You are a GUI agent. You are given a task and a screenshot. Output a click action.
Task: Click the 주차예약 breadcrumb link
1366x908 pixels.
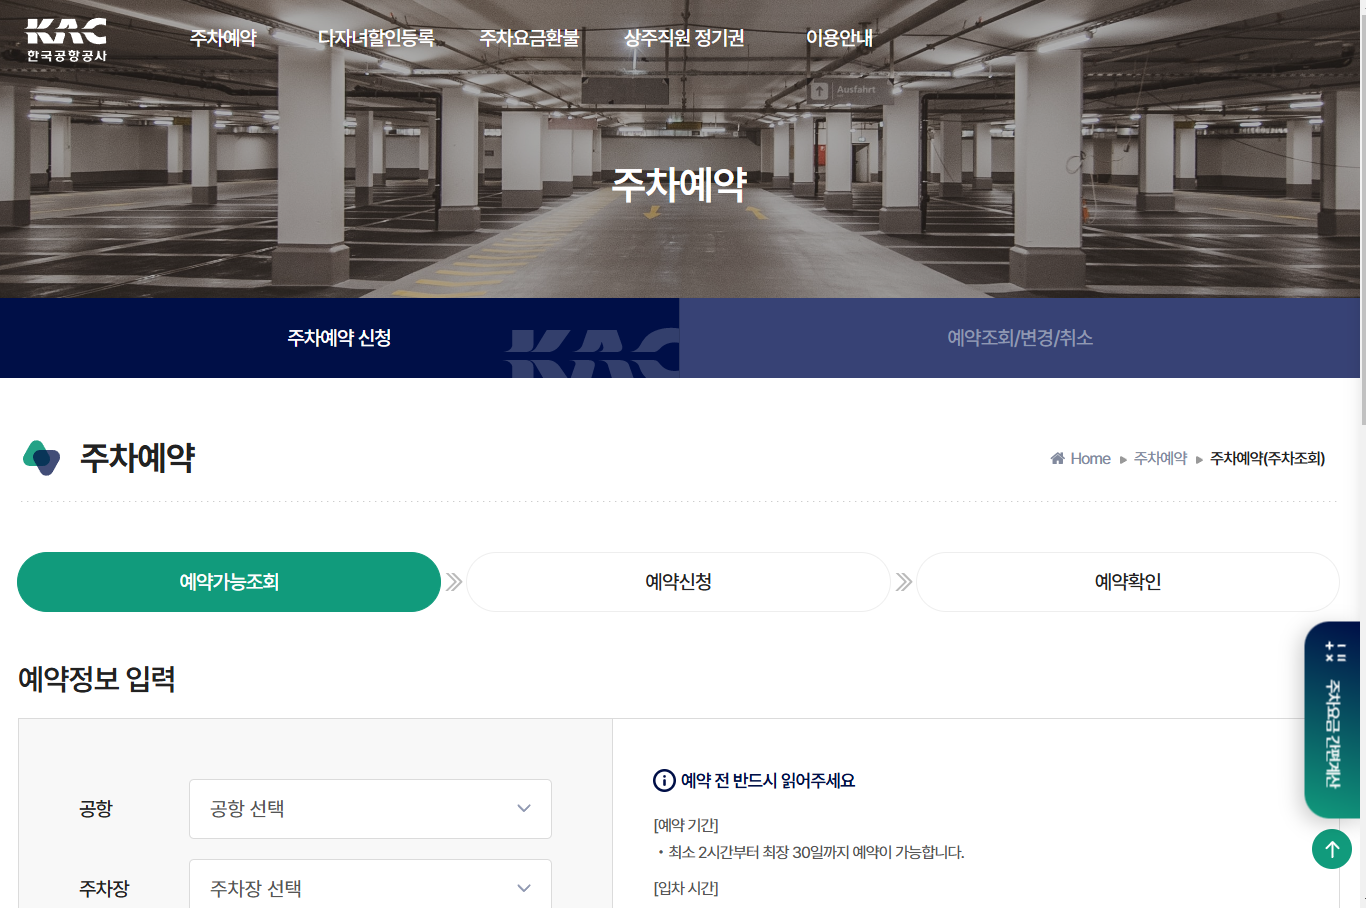coord(1160,458)
